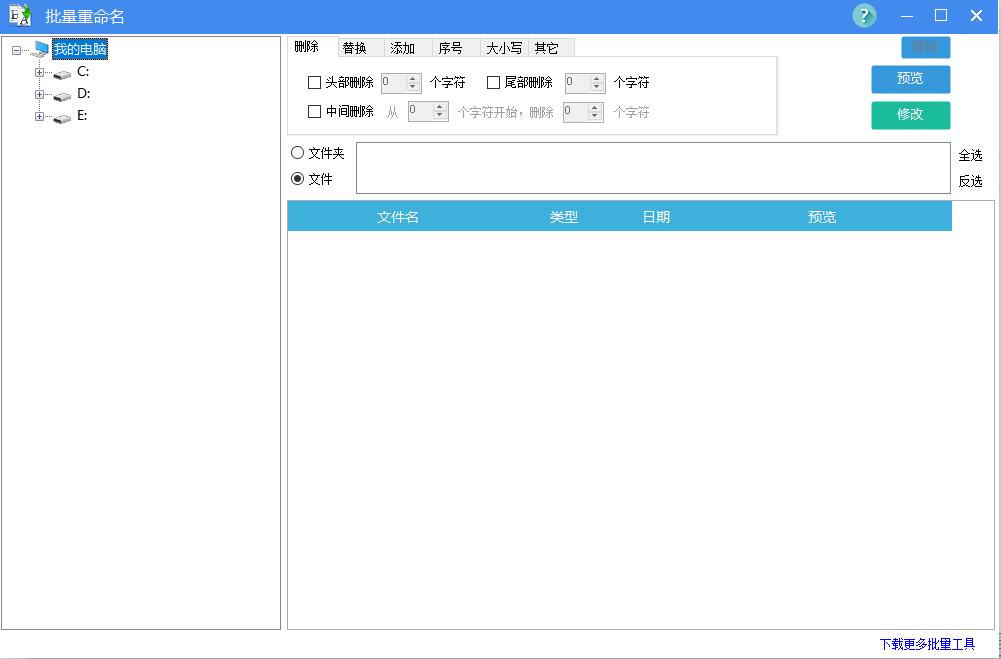Click the 预览 button
The width and height of the screenshot is (1001, 659).
[910, 79]
